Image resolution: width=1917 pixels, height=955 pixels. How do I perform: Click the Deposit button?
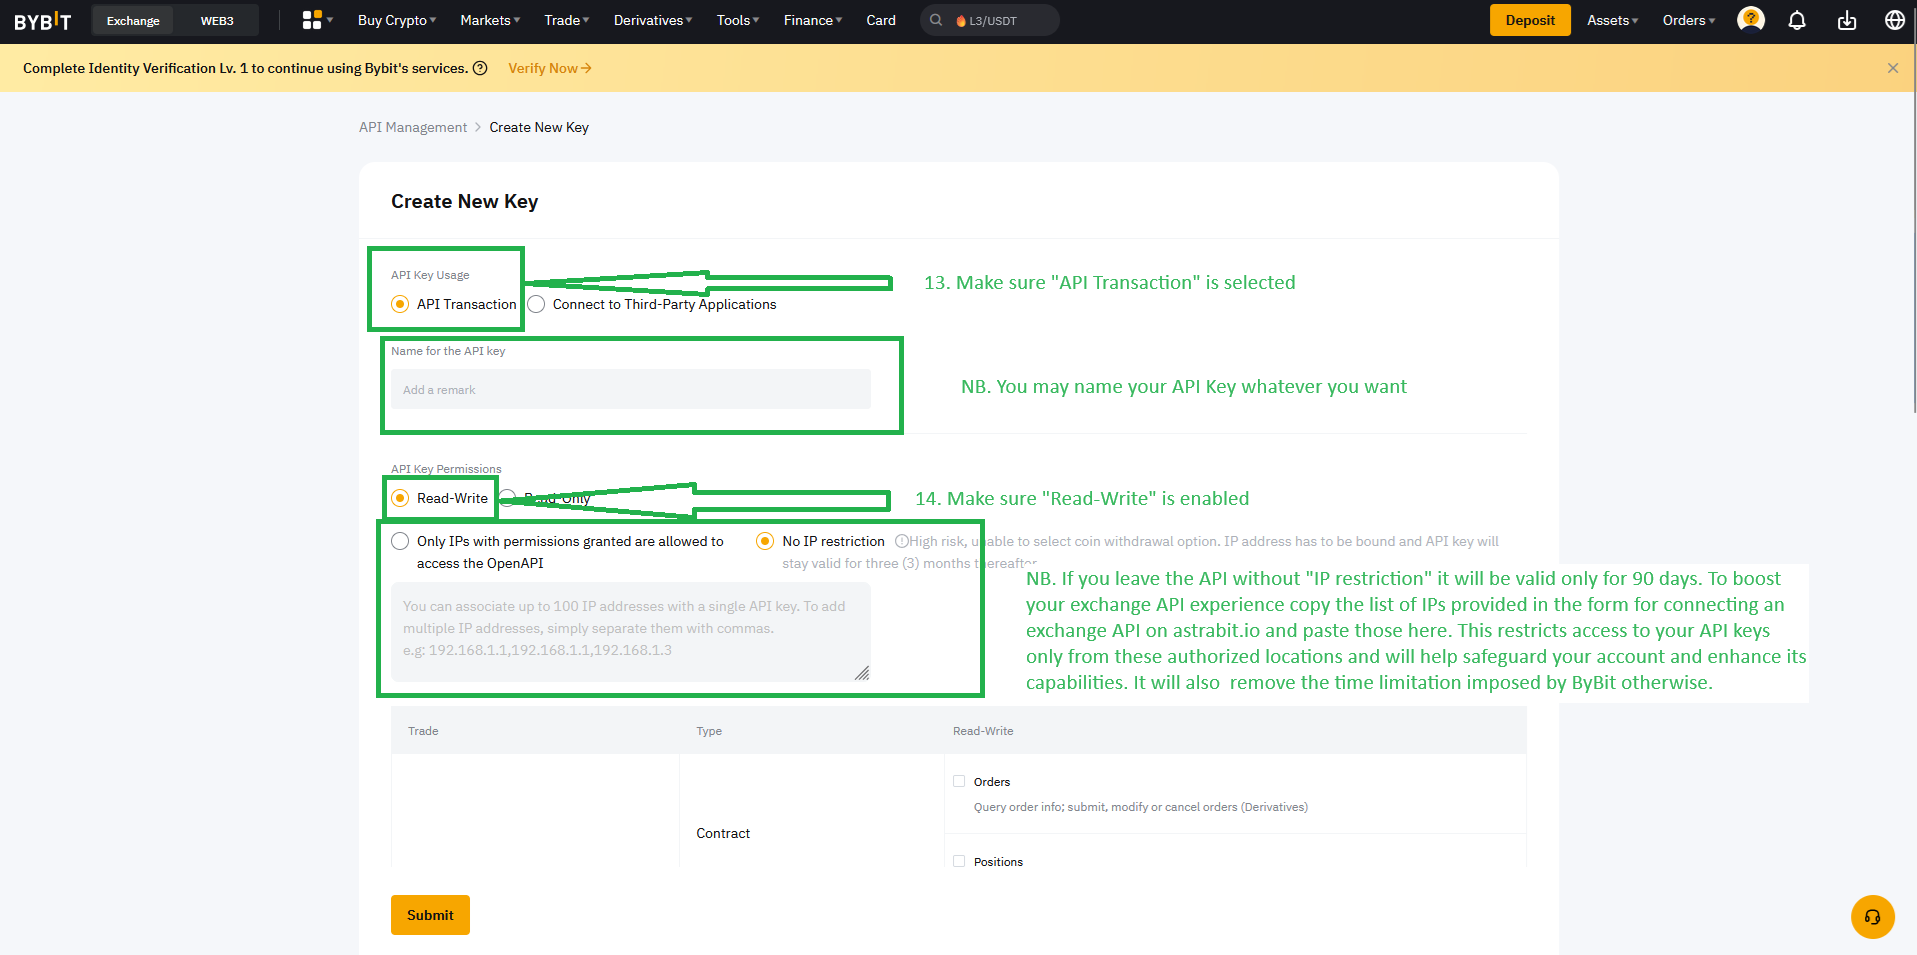pos(1530,20)
